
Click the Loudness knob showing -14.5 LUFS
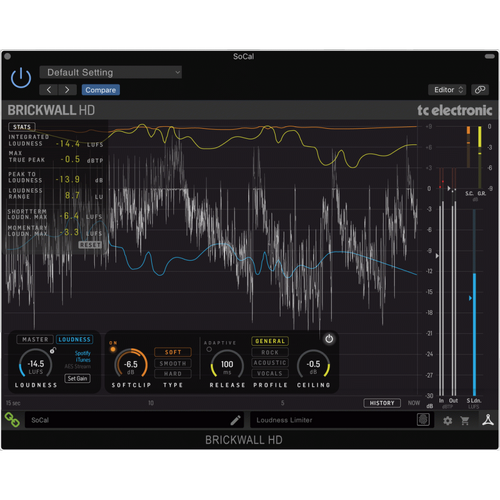click(35, 365)
